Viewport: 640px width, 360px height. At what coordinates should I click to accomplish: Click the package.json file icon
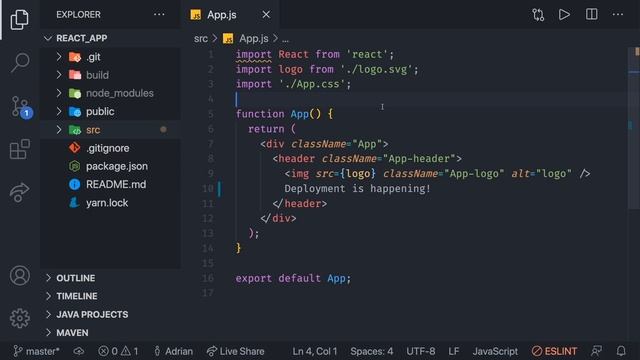tap(74, 166)
